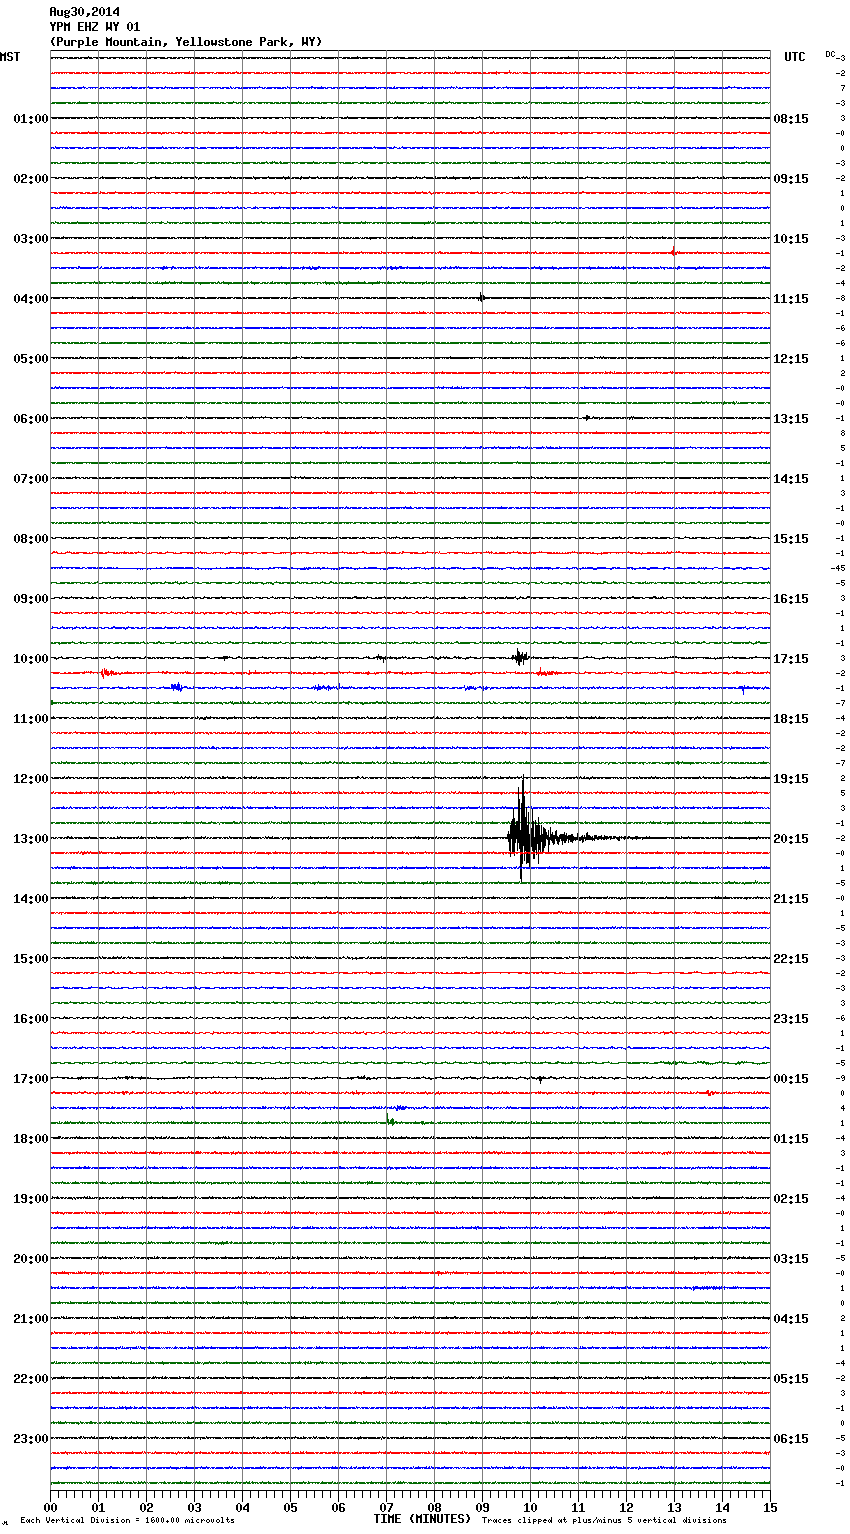
Task: Select the 18:00 MST time label
Action: (31, 1139)
